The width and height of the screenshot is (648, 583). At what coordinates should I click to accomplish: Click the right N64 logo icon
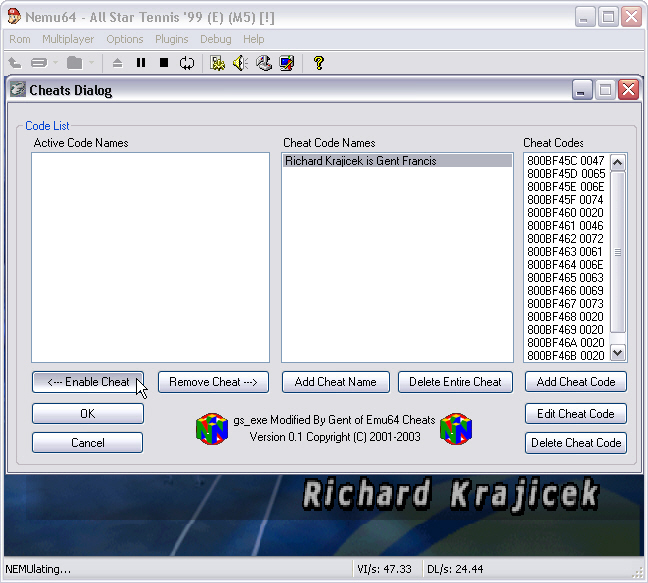pos(456,429)
